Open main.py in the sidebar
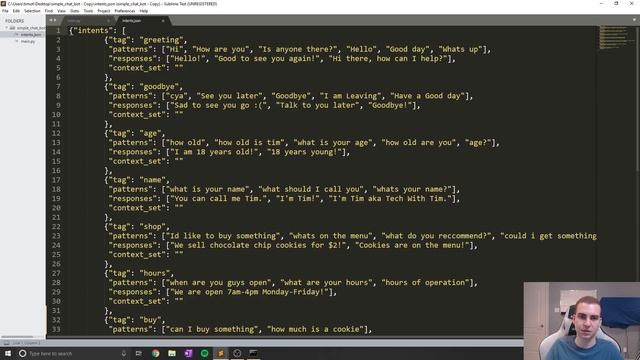Viewport: 640px width, 360px height. [28, 41]
